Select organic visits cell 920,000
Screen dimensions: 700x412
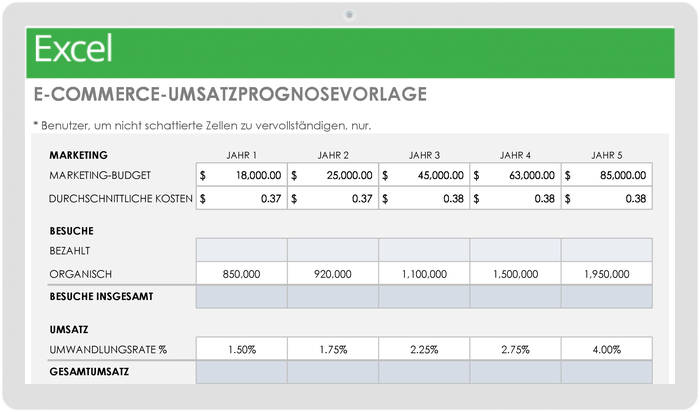point(333,274)
